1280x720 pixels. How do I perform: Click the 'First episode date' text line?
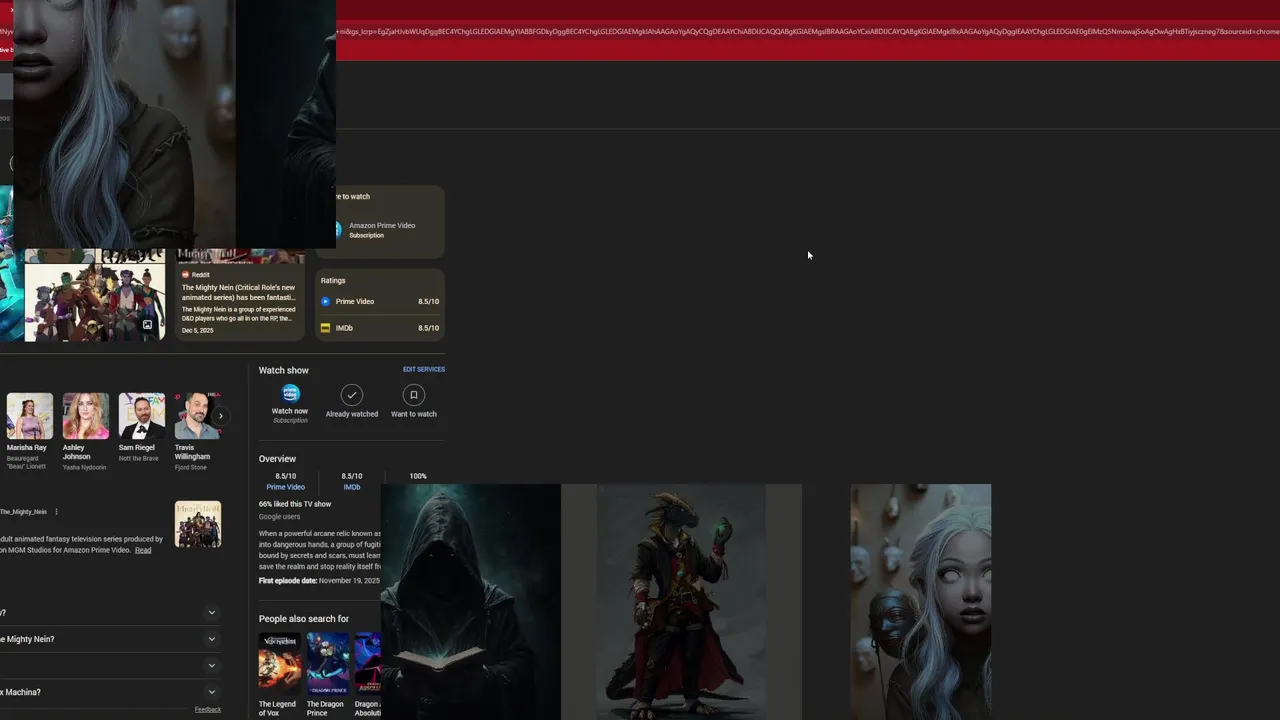coord(319,581)
